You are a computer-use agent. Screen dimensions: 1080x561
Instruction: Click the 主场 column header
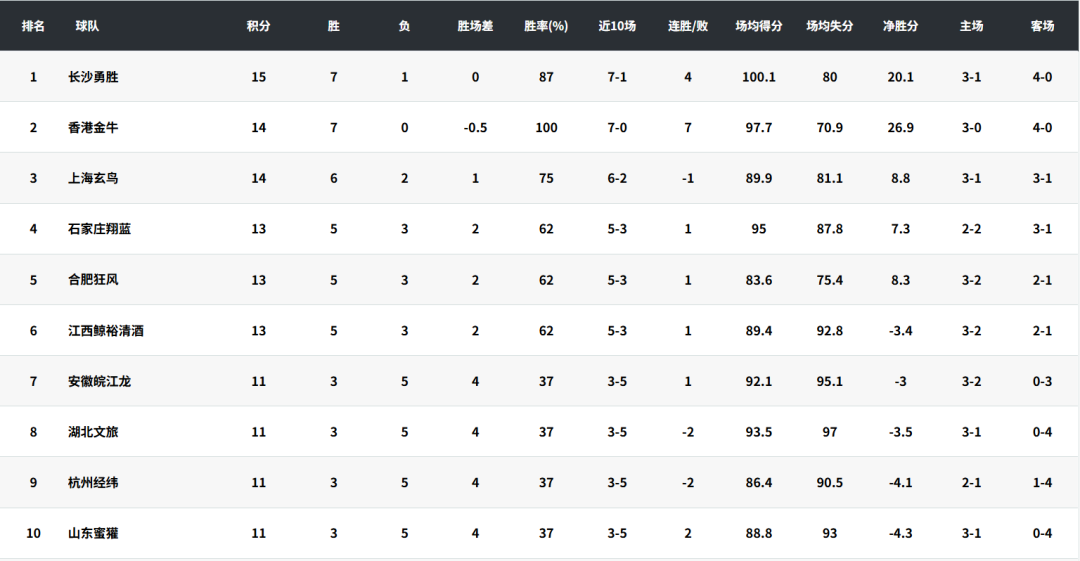click(971, 26)
